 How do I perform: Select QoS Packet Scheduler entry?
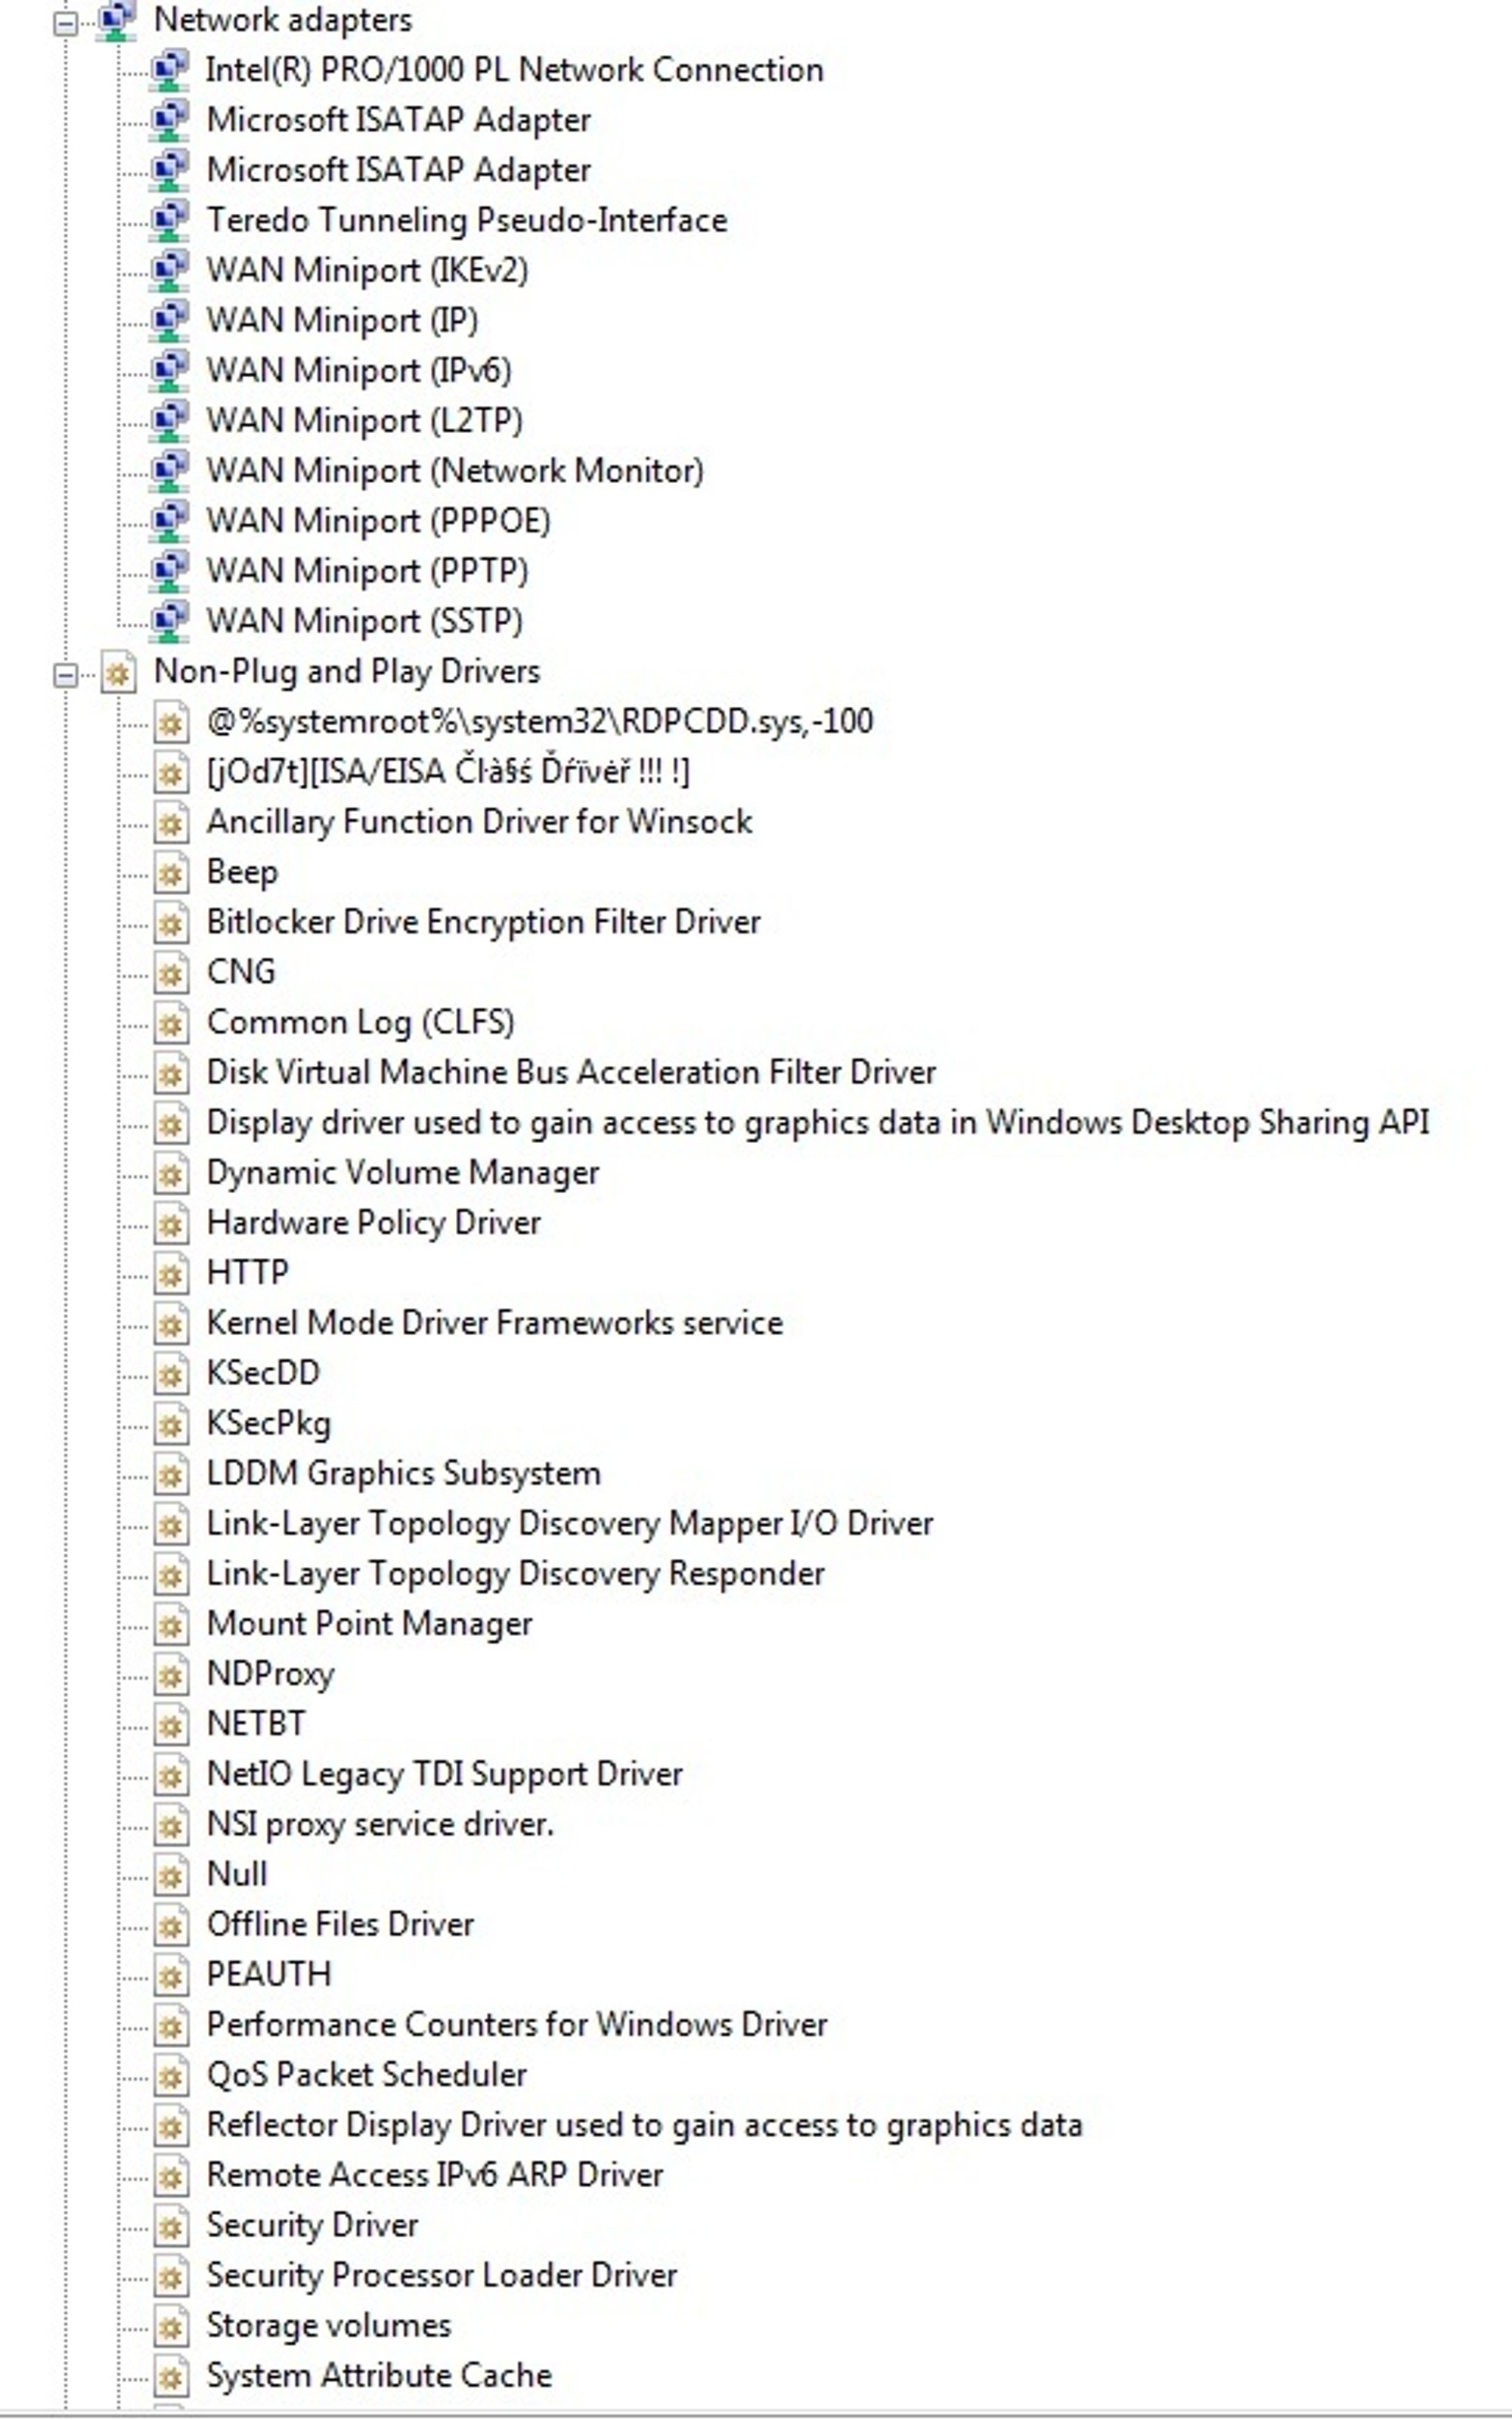click(367, 2075)
